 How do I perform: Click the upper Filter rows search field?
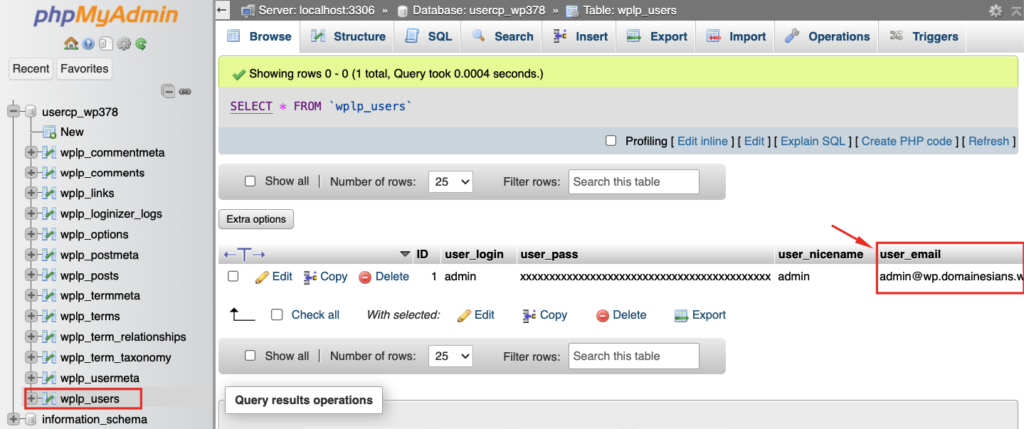(x=633, y=182)
